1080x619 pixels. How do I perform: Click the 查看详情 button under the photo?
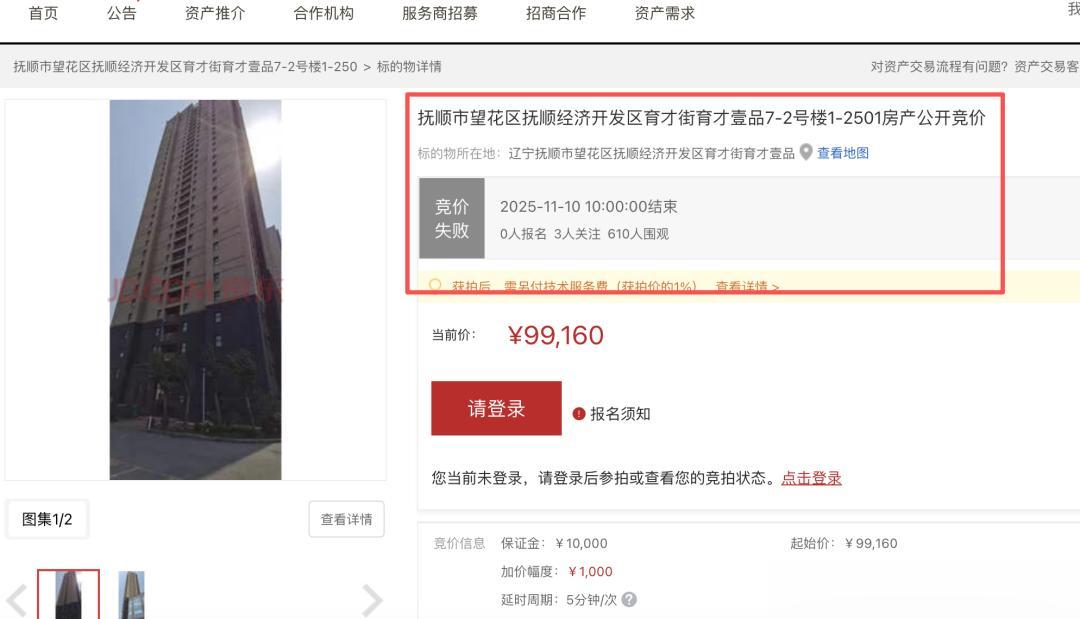[346, 519]
